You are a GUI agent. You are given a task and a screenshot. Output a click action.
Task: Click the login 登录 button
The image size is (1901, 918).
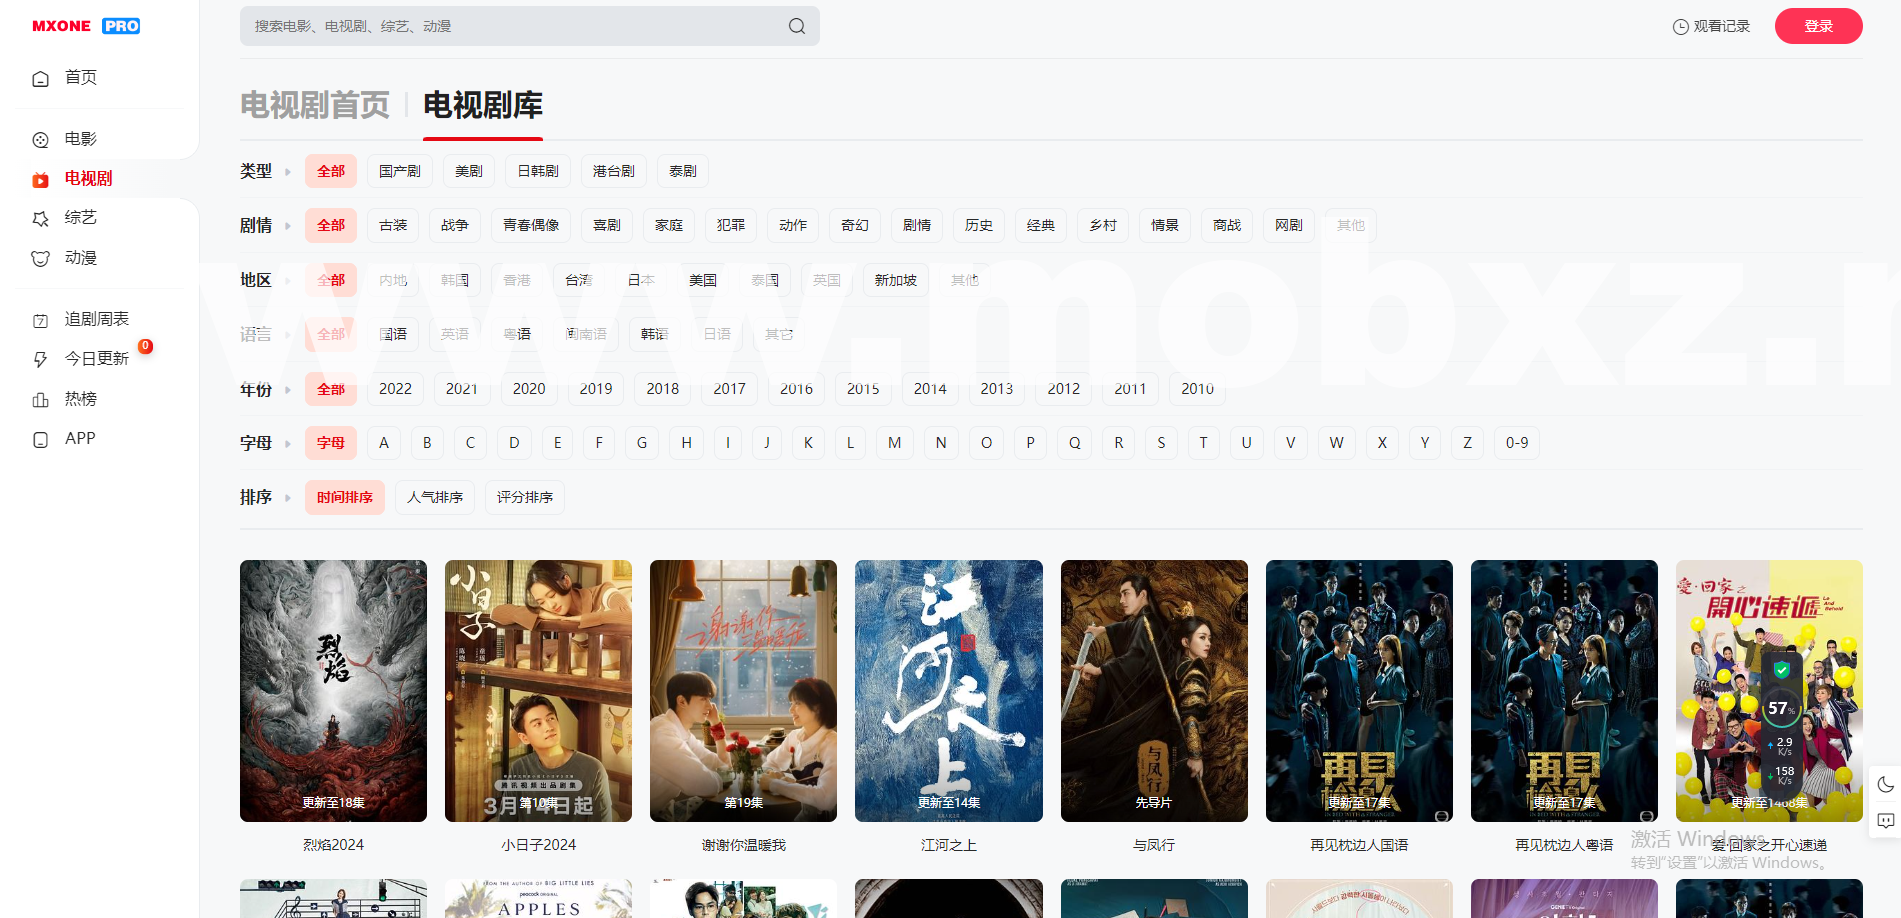1818,26
